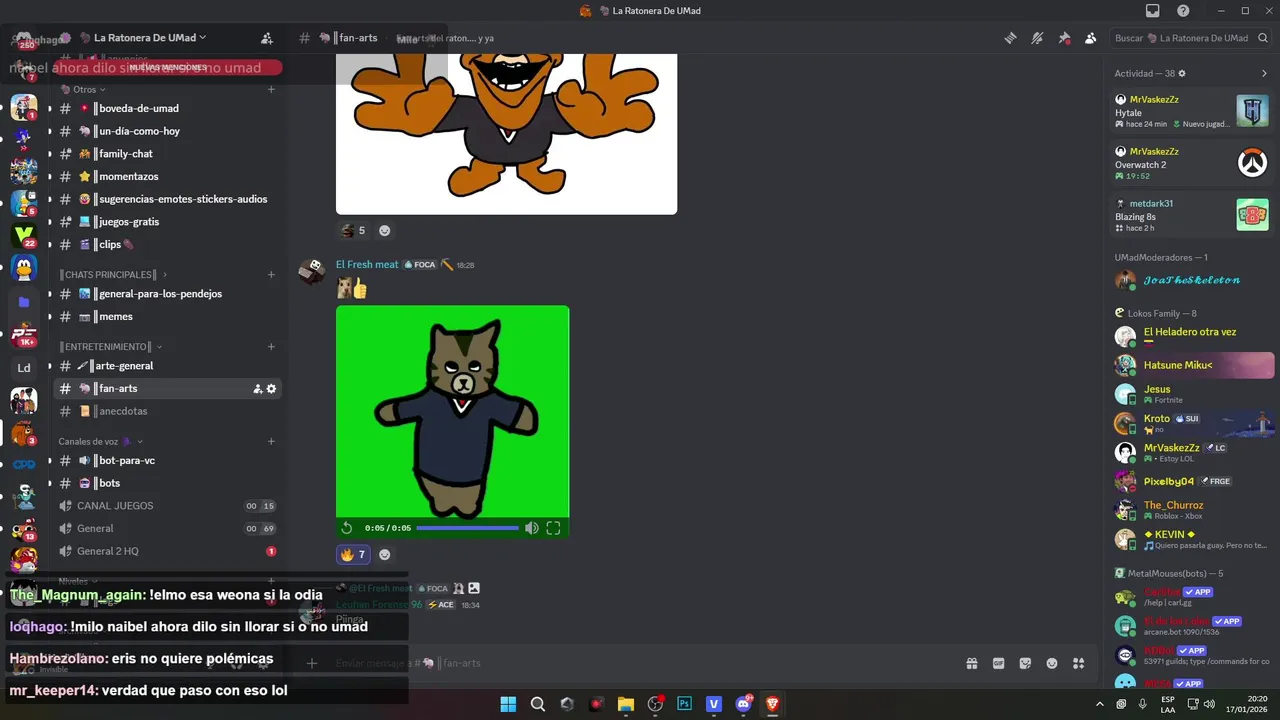The image size is (1280, 720).
Task: Send a gift icon in message bar
Action: [971, 663]
